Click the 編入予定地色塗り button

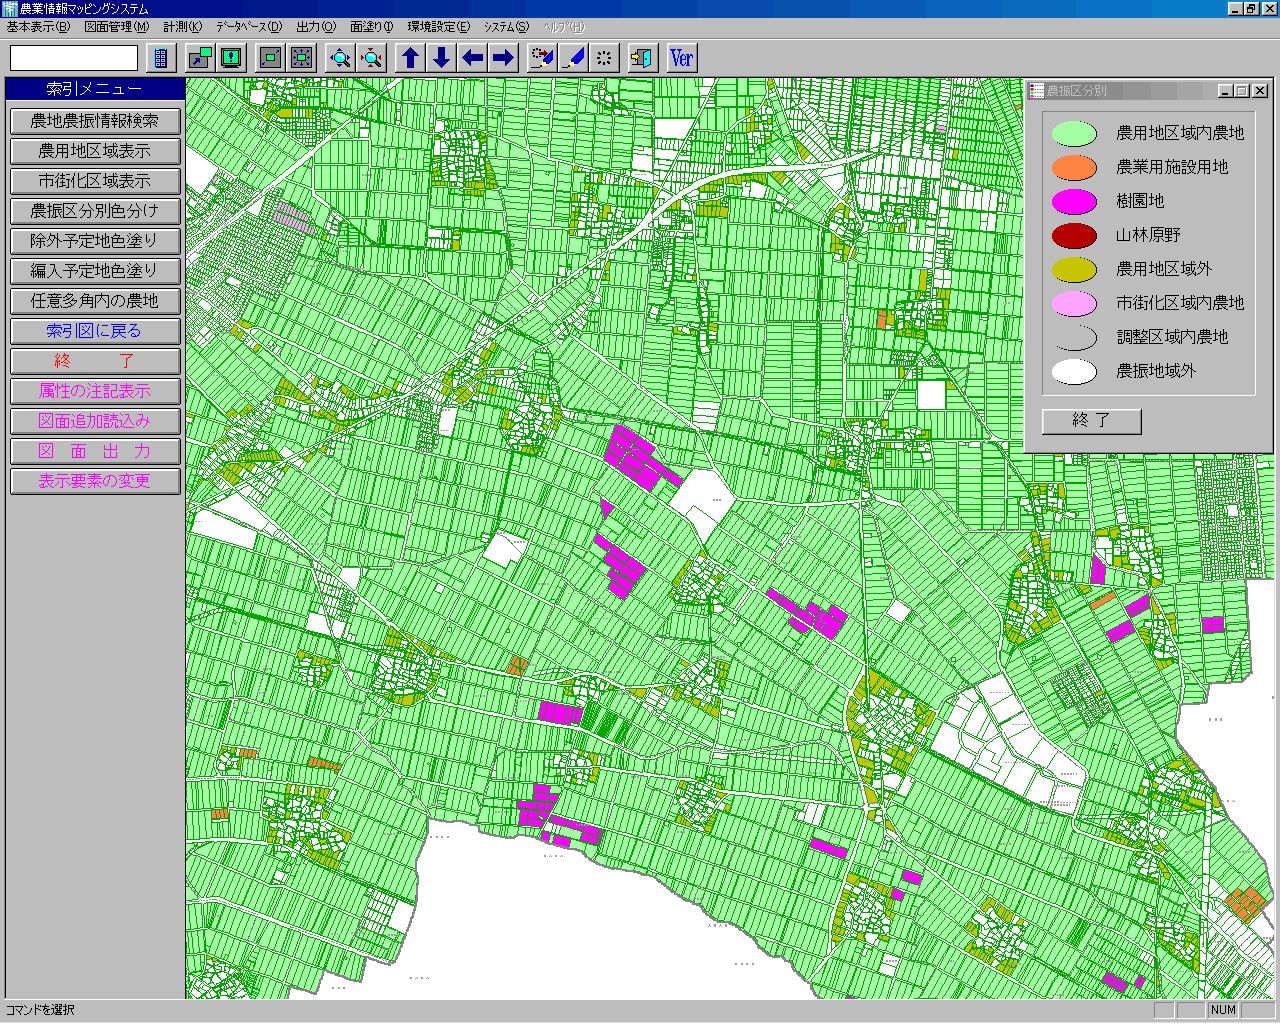[95, 271]
